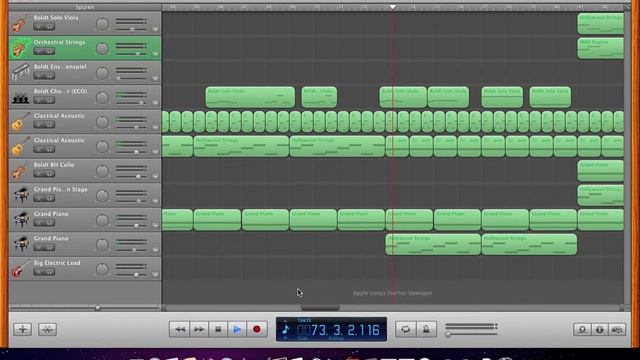
Task: Start recording with the red record button
Action: pos(256,329)
